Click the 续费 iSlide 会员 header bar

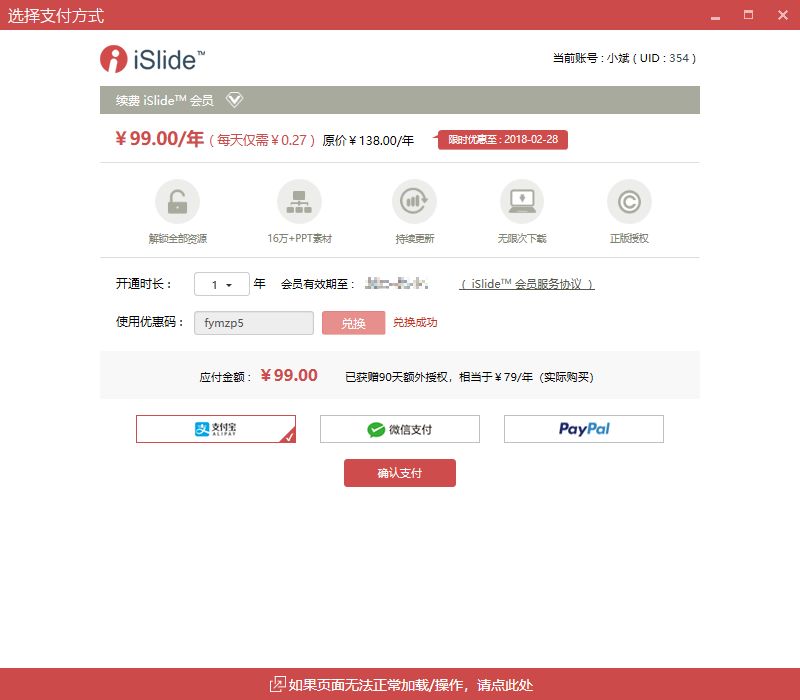[x=400, y=100]
